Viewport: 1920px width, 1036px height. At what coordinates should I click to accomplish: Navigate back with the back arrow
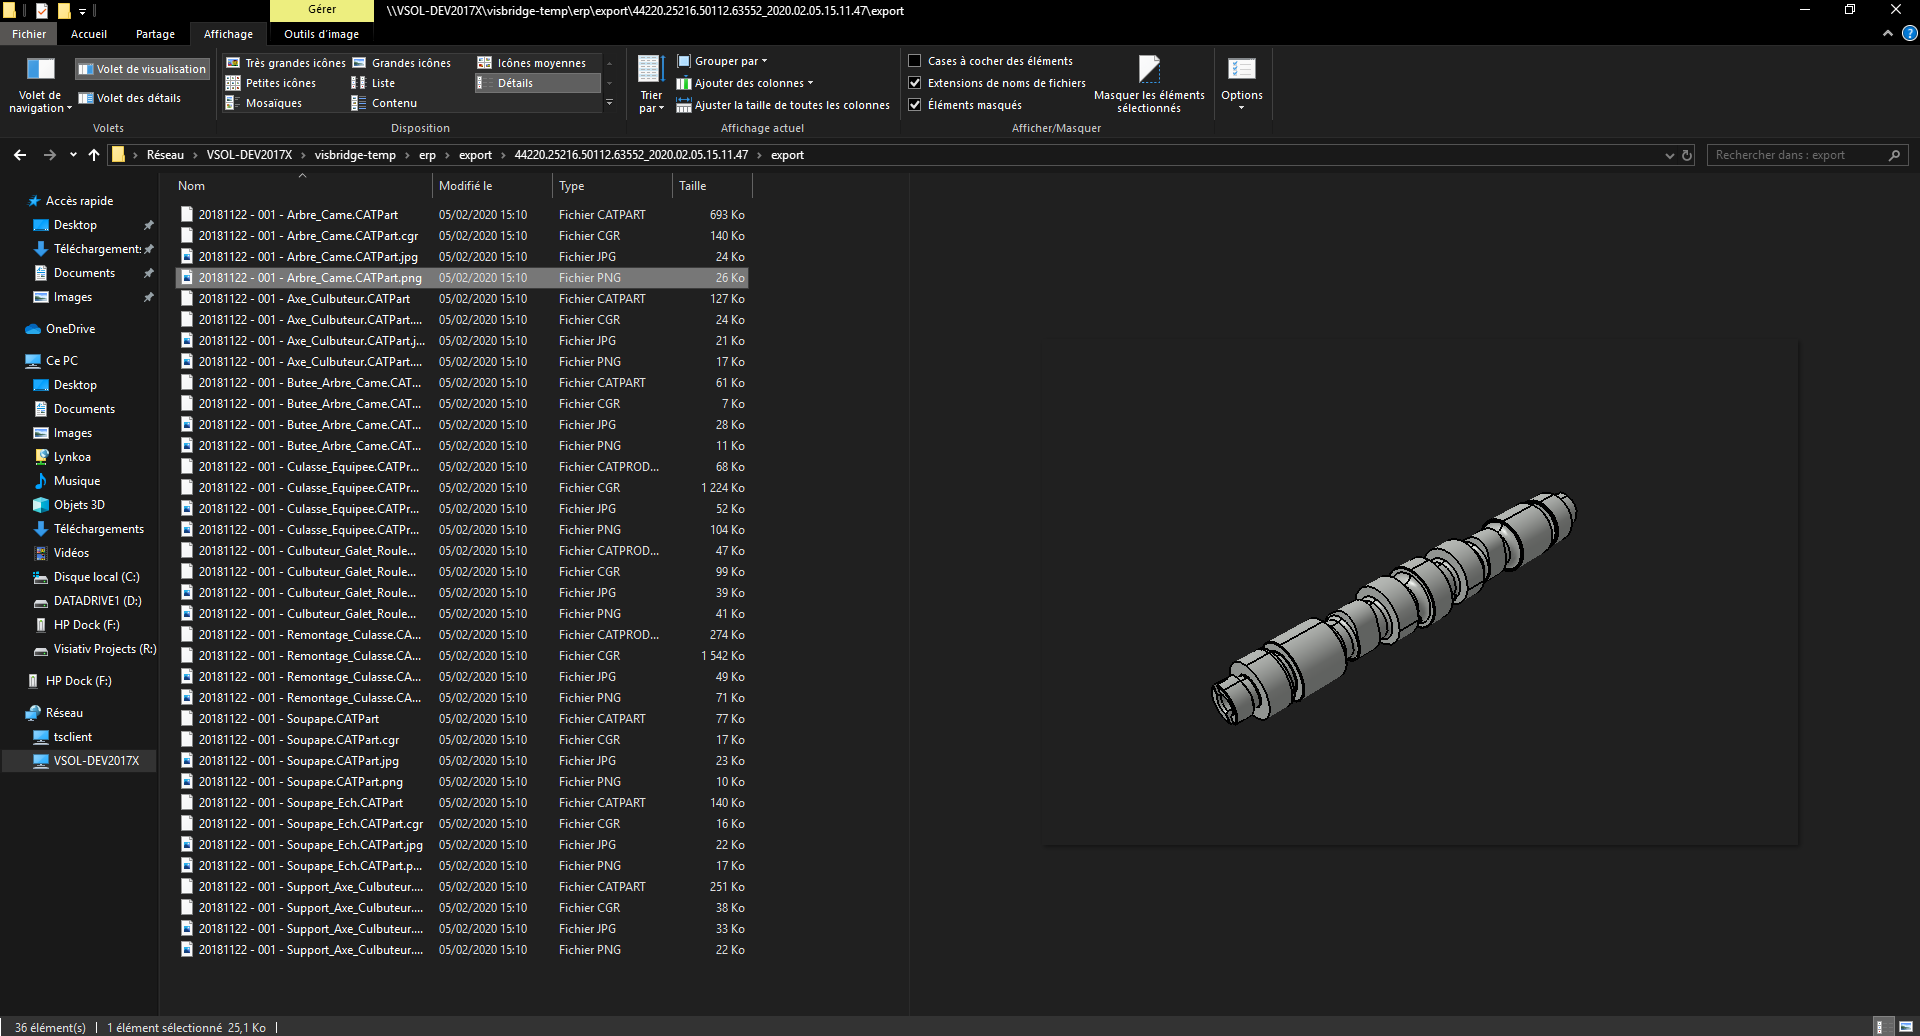20,155
